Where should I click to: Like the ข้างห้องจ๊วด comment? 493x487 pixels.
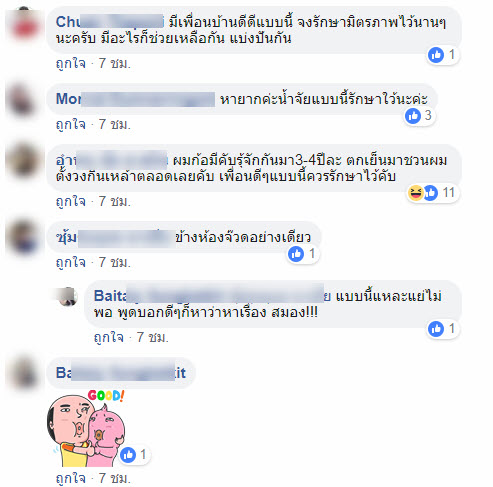(71, 263)
